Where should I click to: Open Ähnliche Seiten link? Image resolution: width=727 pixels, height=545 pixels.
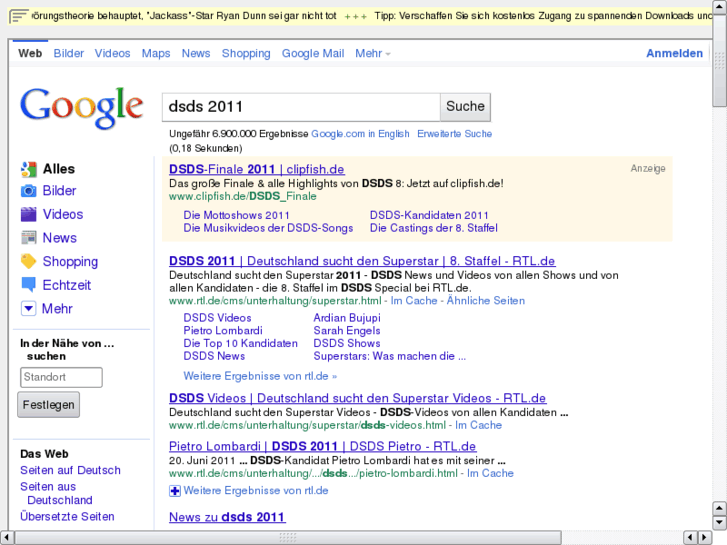pyautogui.click(x=485, y=301)
